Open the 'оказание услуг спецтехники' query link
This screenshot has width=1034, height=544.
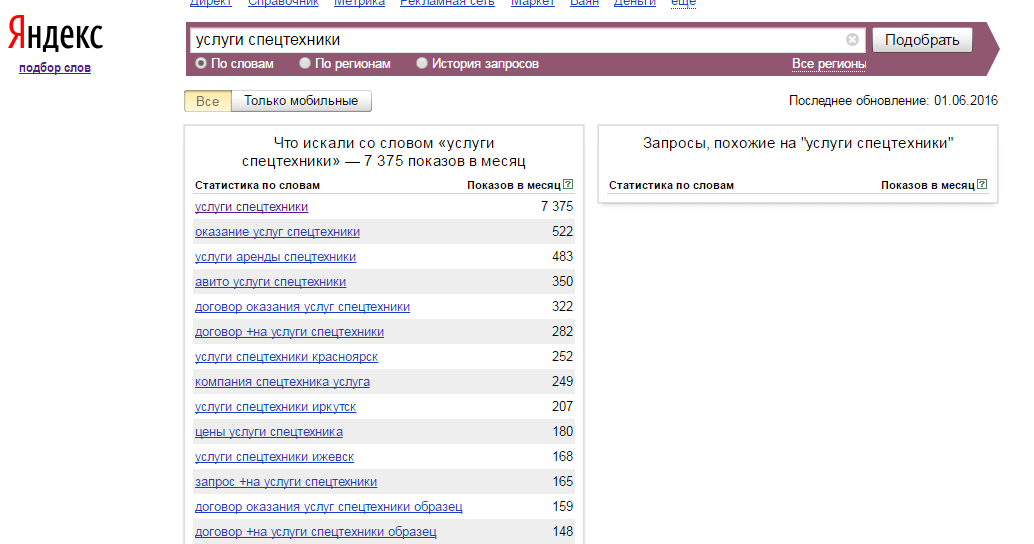277,232
